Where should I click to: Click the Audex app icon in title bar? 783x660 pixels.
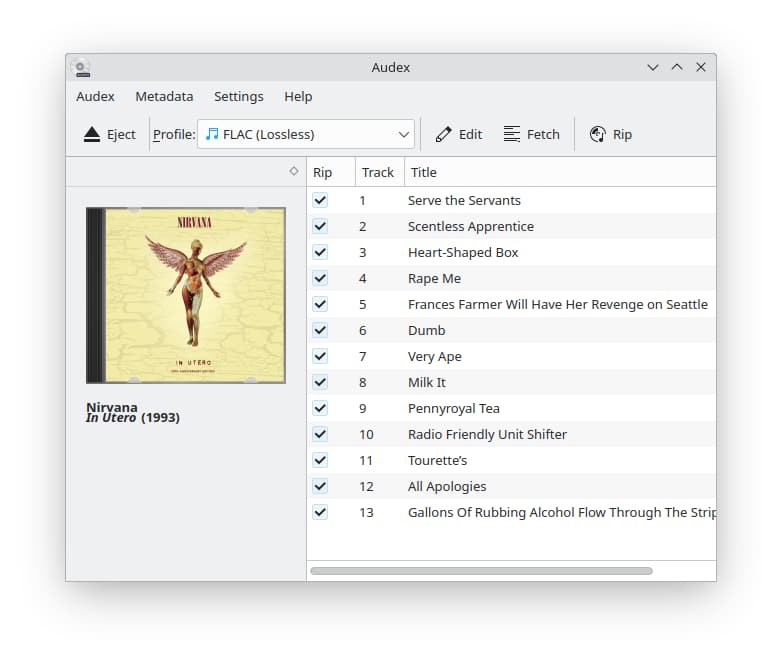(x=81, y=68)
